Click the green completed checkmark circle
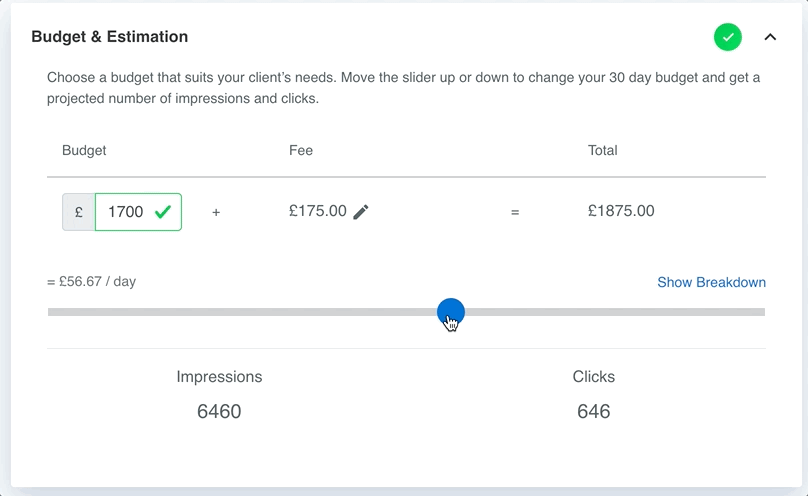This screenshot has height=496, width=808. click(x=728, y=37)
